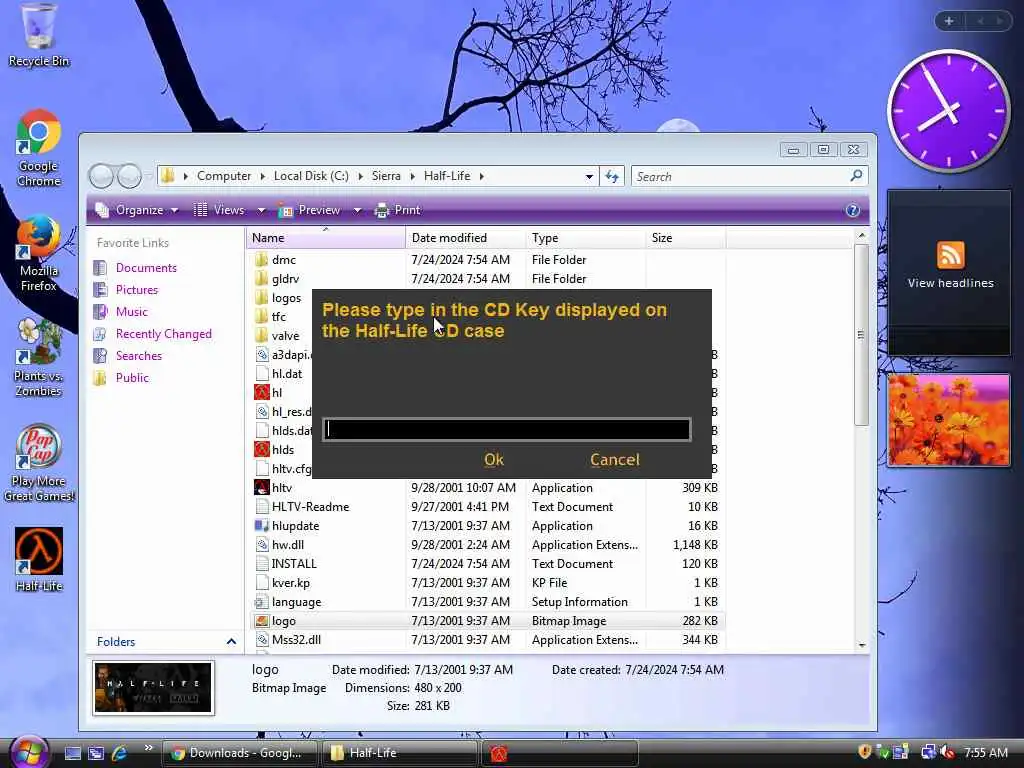Viewport: 1024px width, 768px height.
Task: Select the hl application icon
Action: tap(261, 392)
